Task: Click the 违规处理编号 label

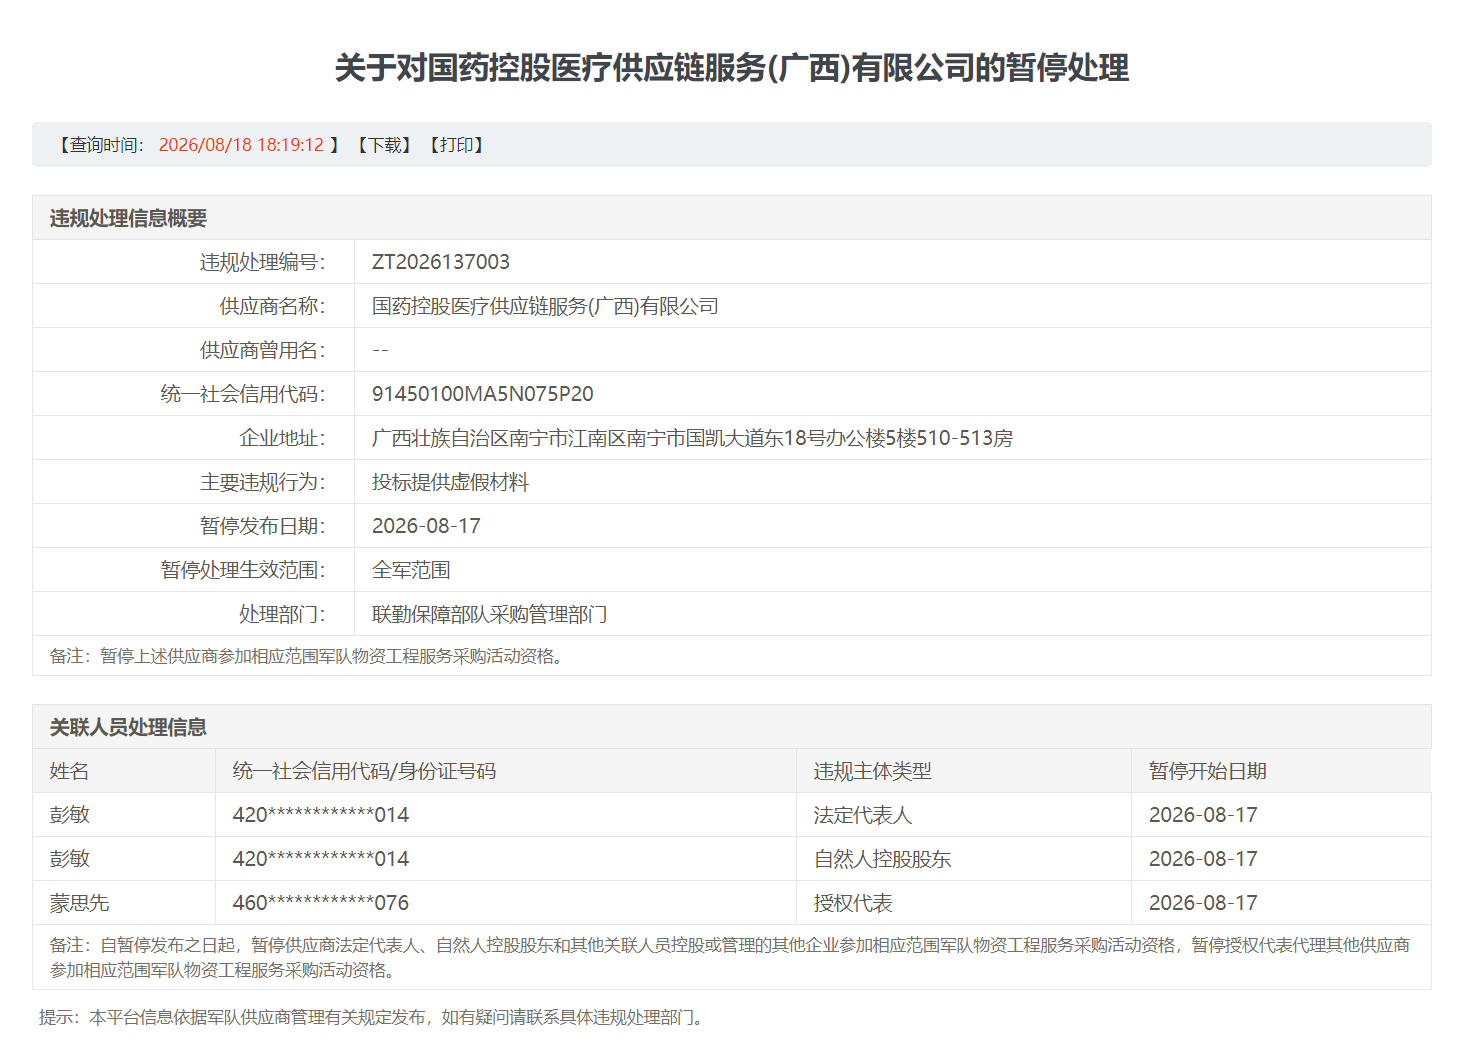Action: point(263,262)
